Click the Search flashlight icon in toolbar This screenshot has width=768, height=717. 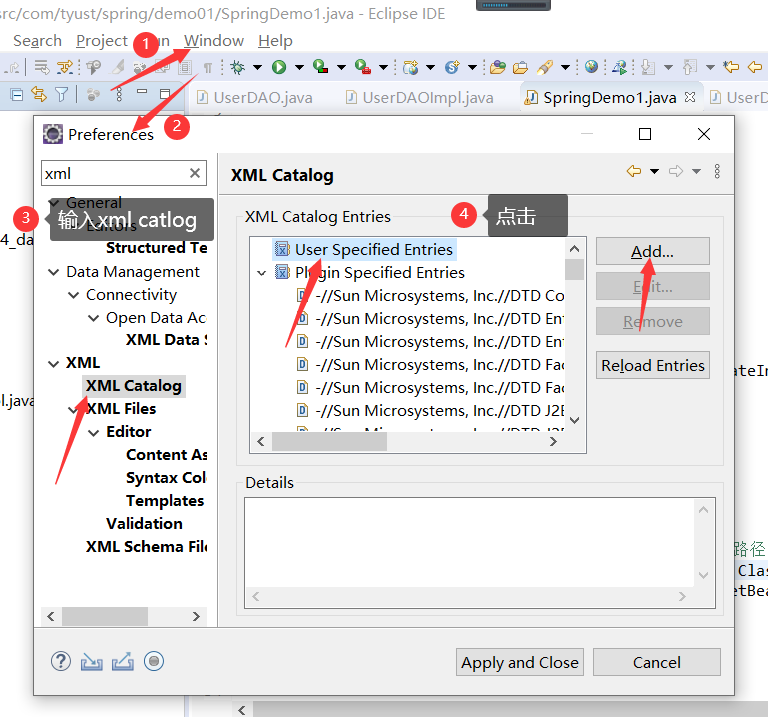544,67
